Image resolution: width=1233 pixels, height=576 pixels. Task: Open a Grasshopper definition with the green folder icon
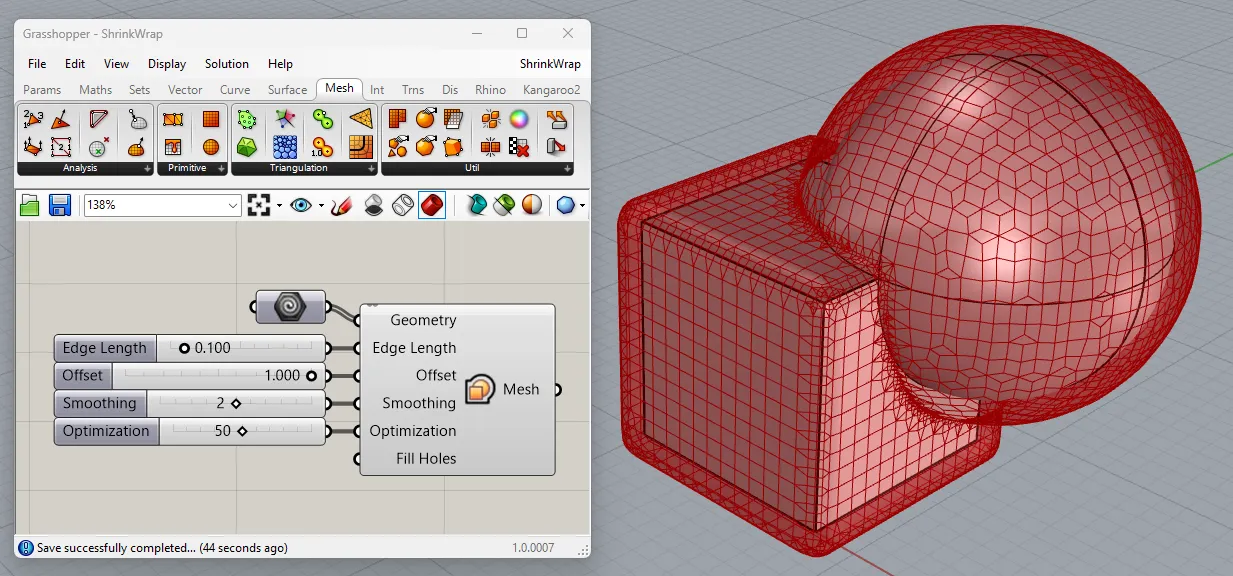29,205
